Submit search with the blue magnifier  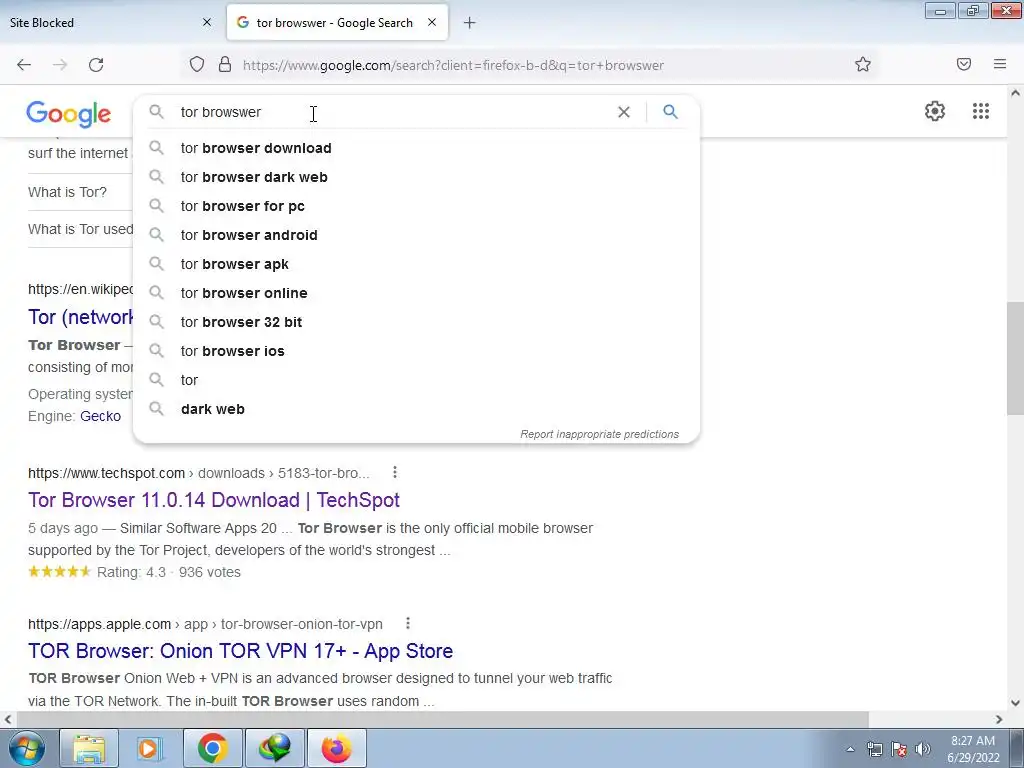[670, 112]
